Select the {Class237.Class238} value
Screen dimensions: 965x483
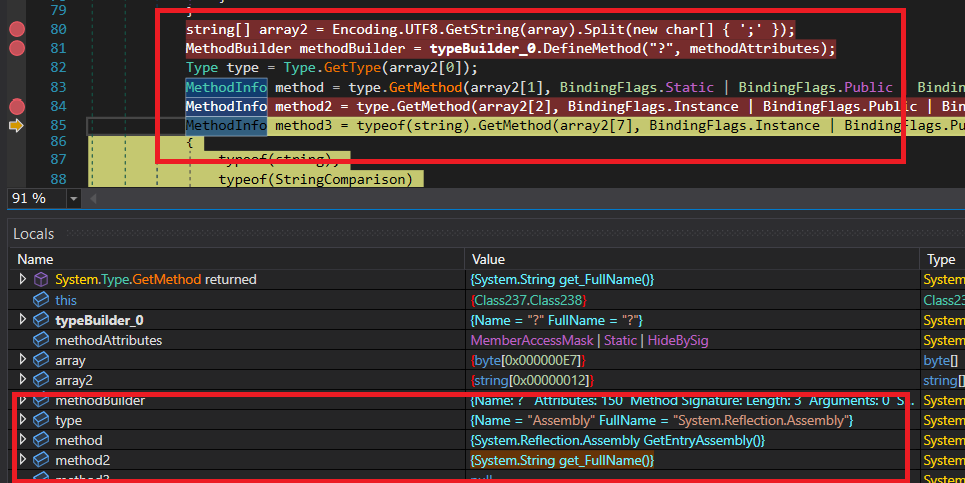[529, 300]
